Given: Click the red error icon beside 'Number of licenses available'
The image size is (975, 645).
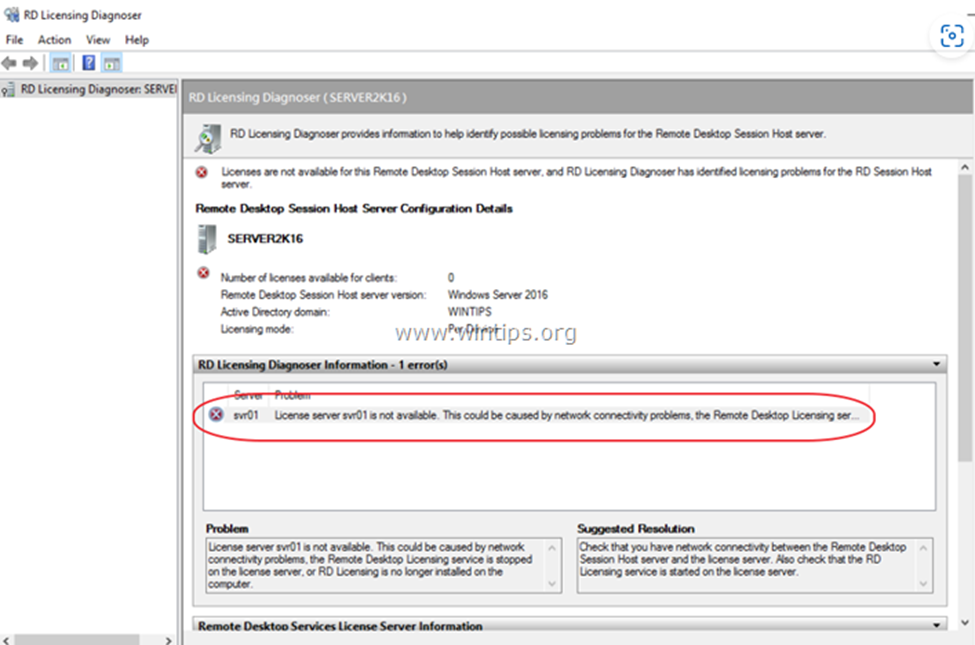Looking at the screenshot, I should click(203, 272).
